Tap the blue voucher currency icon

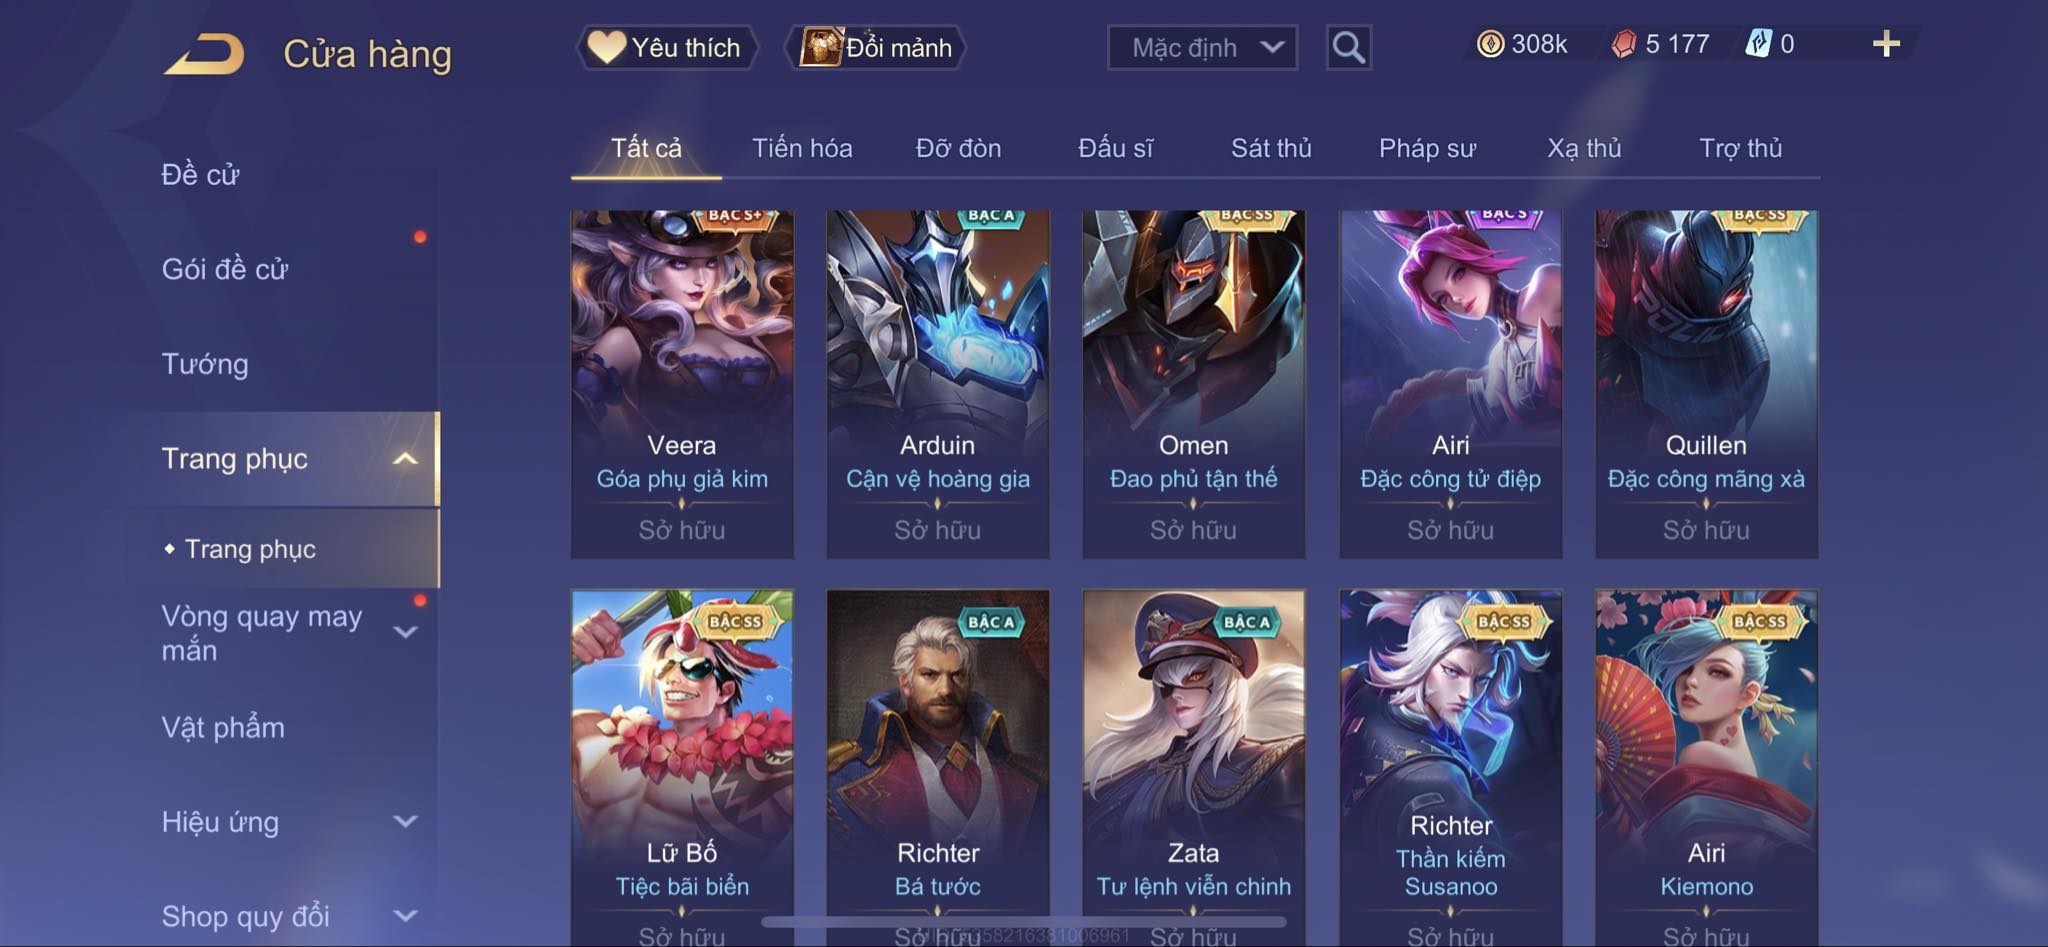(1758, 44)
